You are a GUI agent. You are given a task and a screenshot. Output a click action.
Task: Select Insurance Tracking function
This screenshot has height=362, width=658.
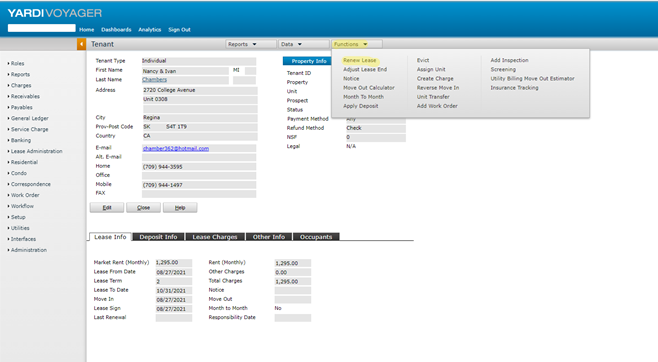point(514,88)
